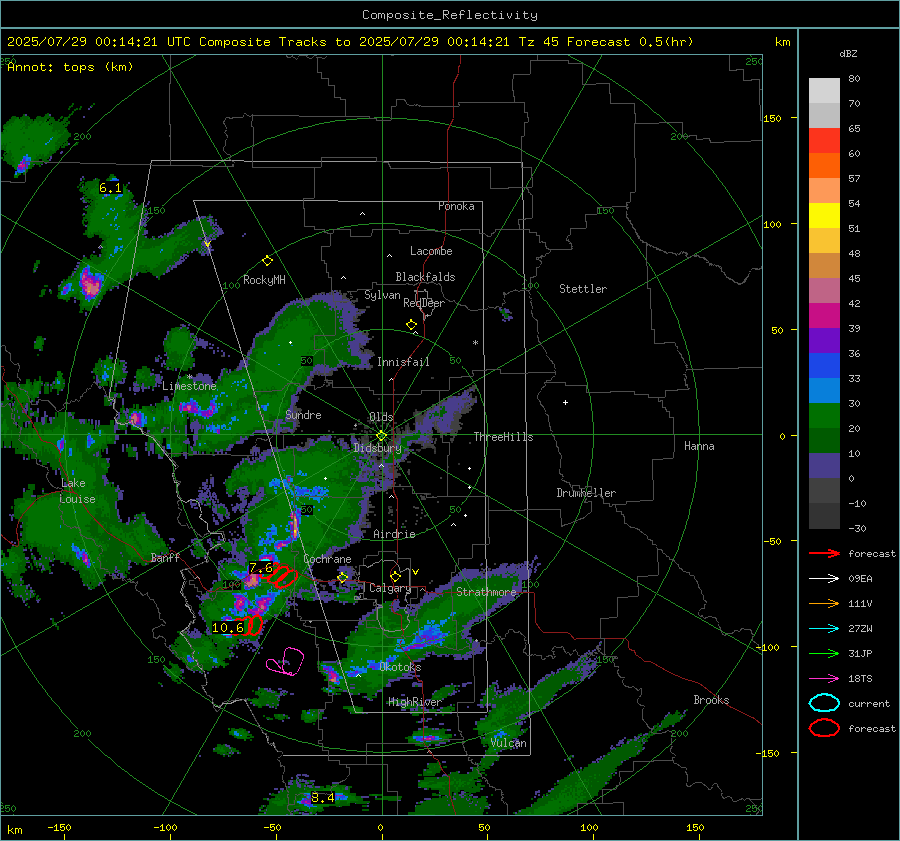The width and height of the screenshot is (900, 841).
Task: Click the Drumheller city label
Action: [x=586, y=493]
